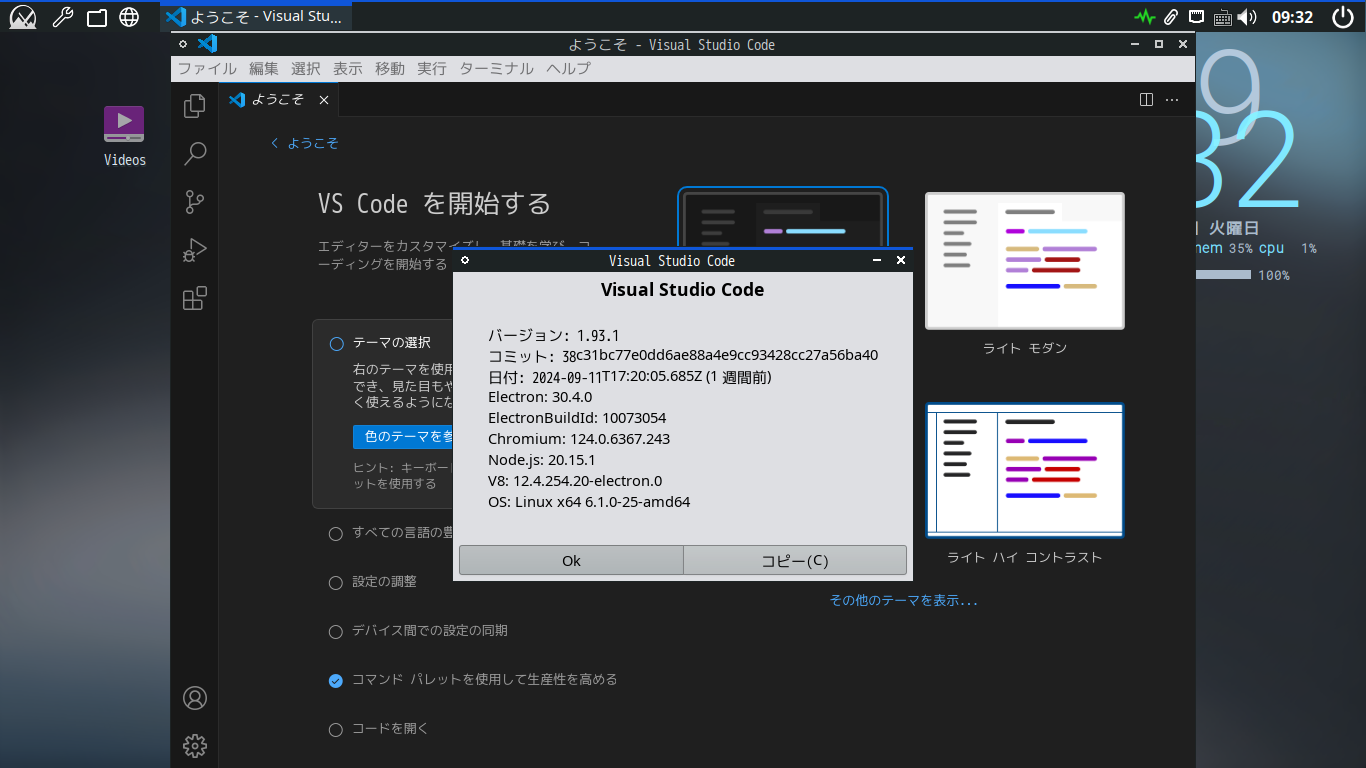The image size is (1366, 768).
Task: Click the 09:32 clock in the panel
Action: tap(1292, 17)
